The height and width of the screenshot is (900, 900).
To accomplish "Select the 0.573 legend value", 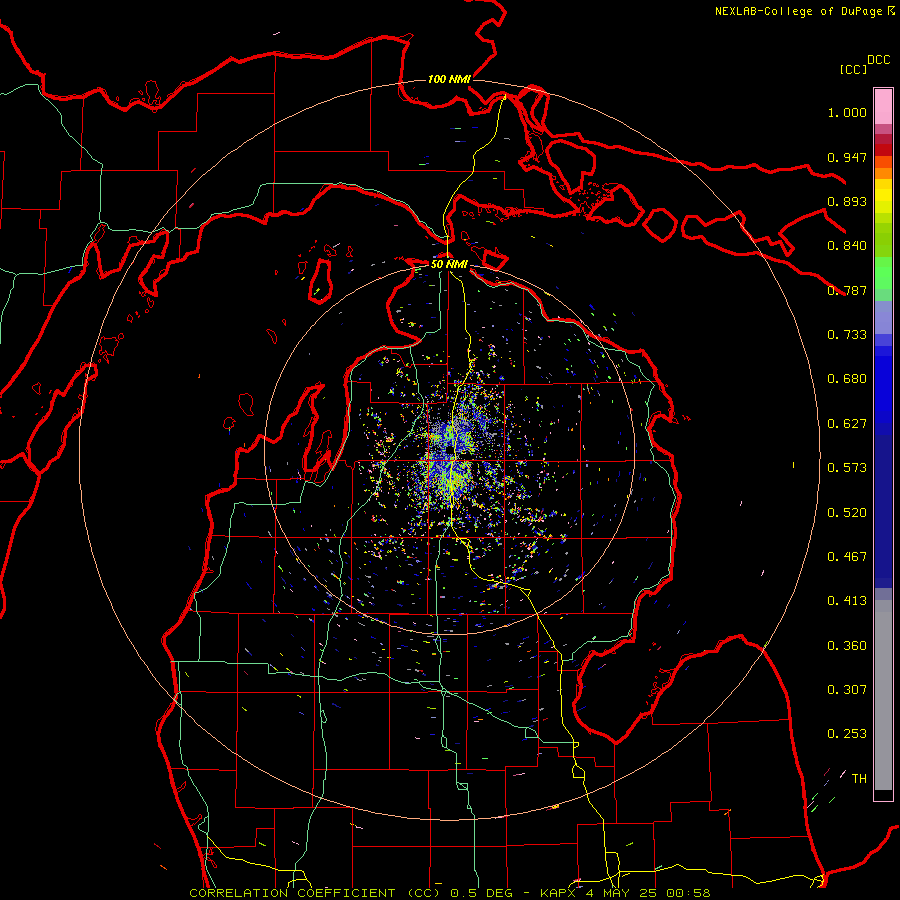I will [x=847, y=468].
